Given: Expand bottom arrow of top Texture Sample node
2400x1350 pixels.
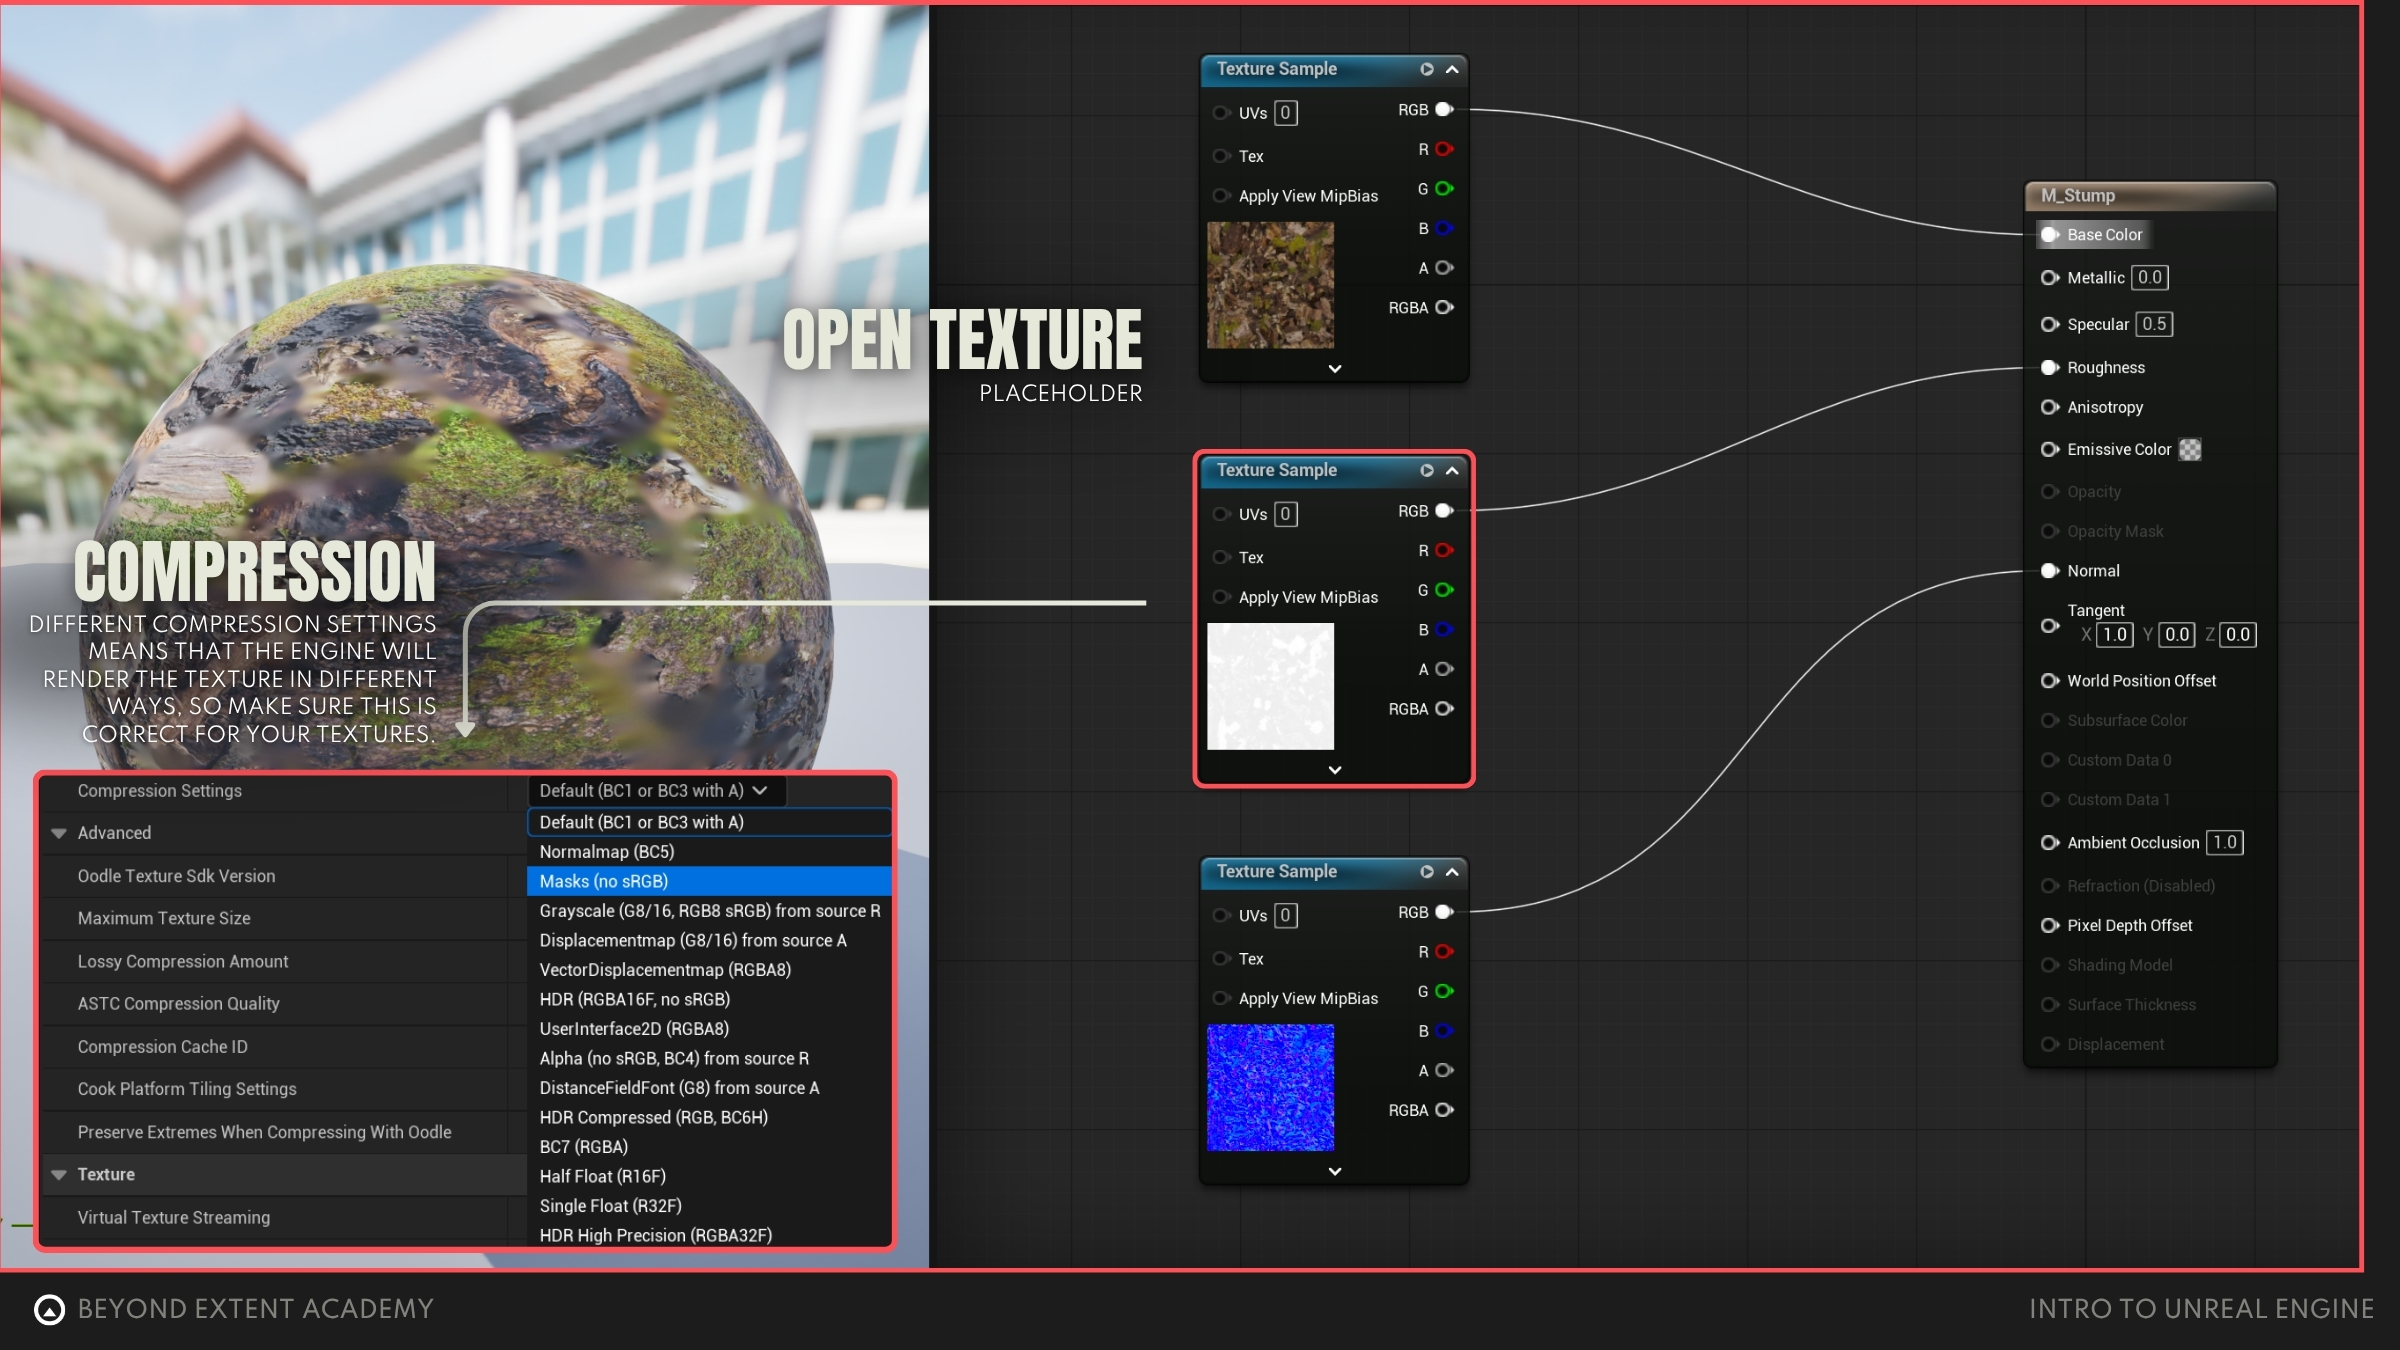Looking at the screenshot, I should [x=1334, y=369].
